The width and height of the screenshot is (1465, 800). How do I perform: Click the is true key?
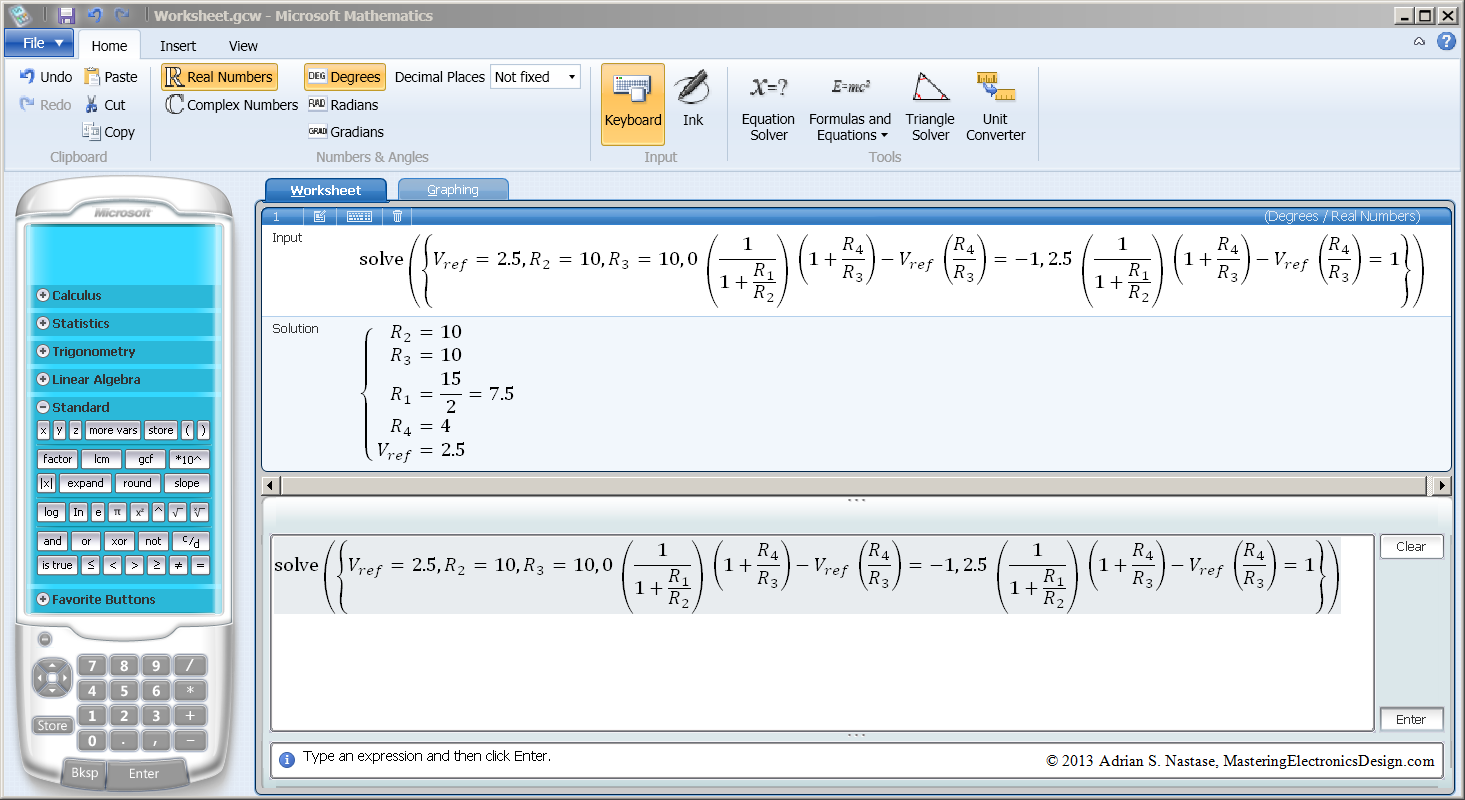[57, 565]
